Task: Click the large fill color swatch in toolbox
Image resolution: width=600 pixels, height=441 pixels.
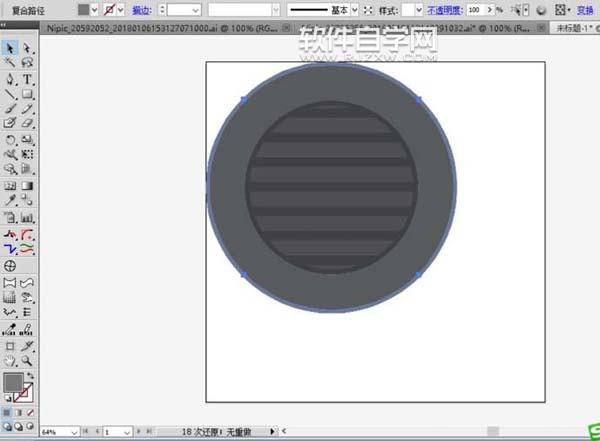Action: (13, 382)
